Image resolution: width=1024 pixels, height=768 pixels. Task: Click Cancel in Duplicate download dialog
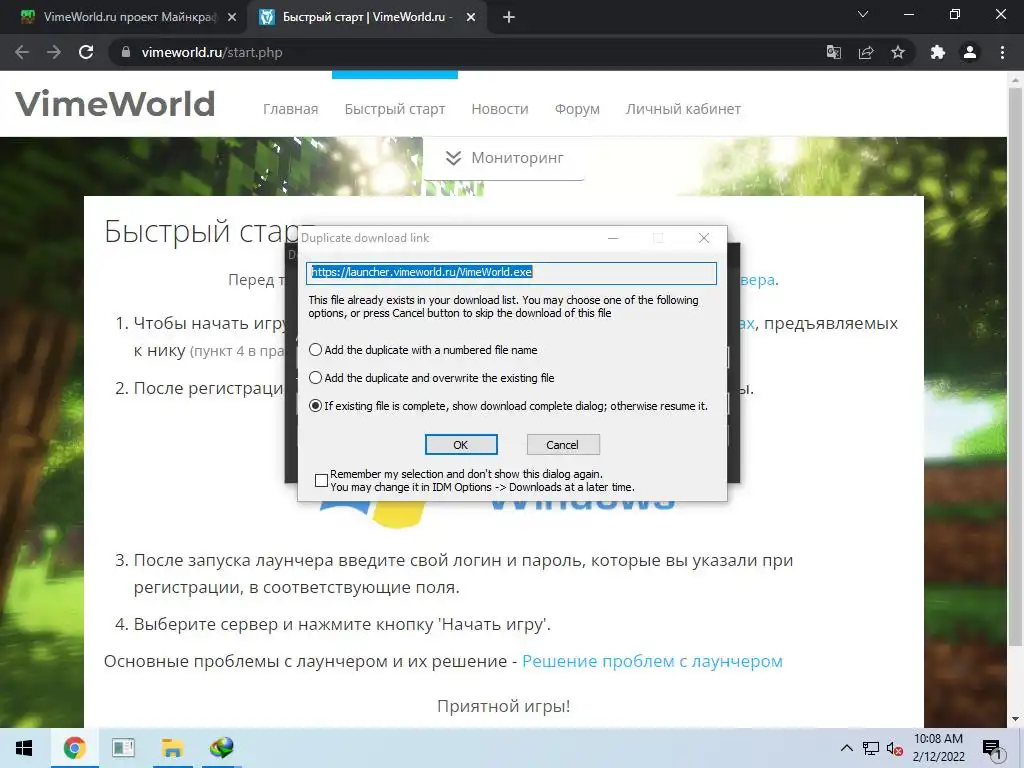[563, 445]
